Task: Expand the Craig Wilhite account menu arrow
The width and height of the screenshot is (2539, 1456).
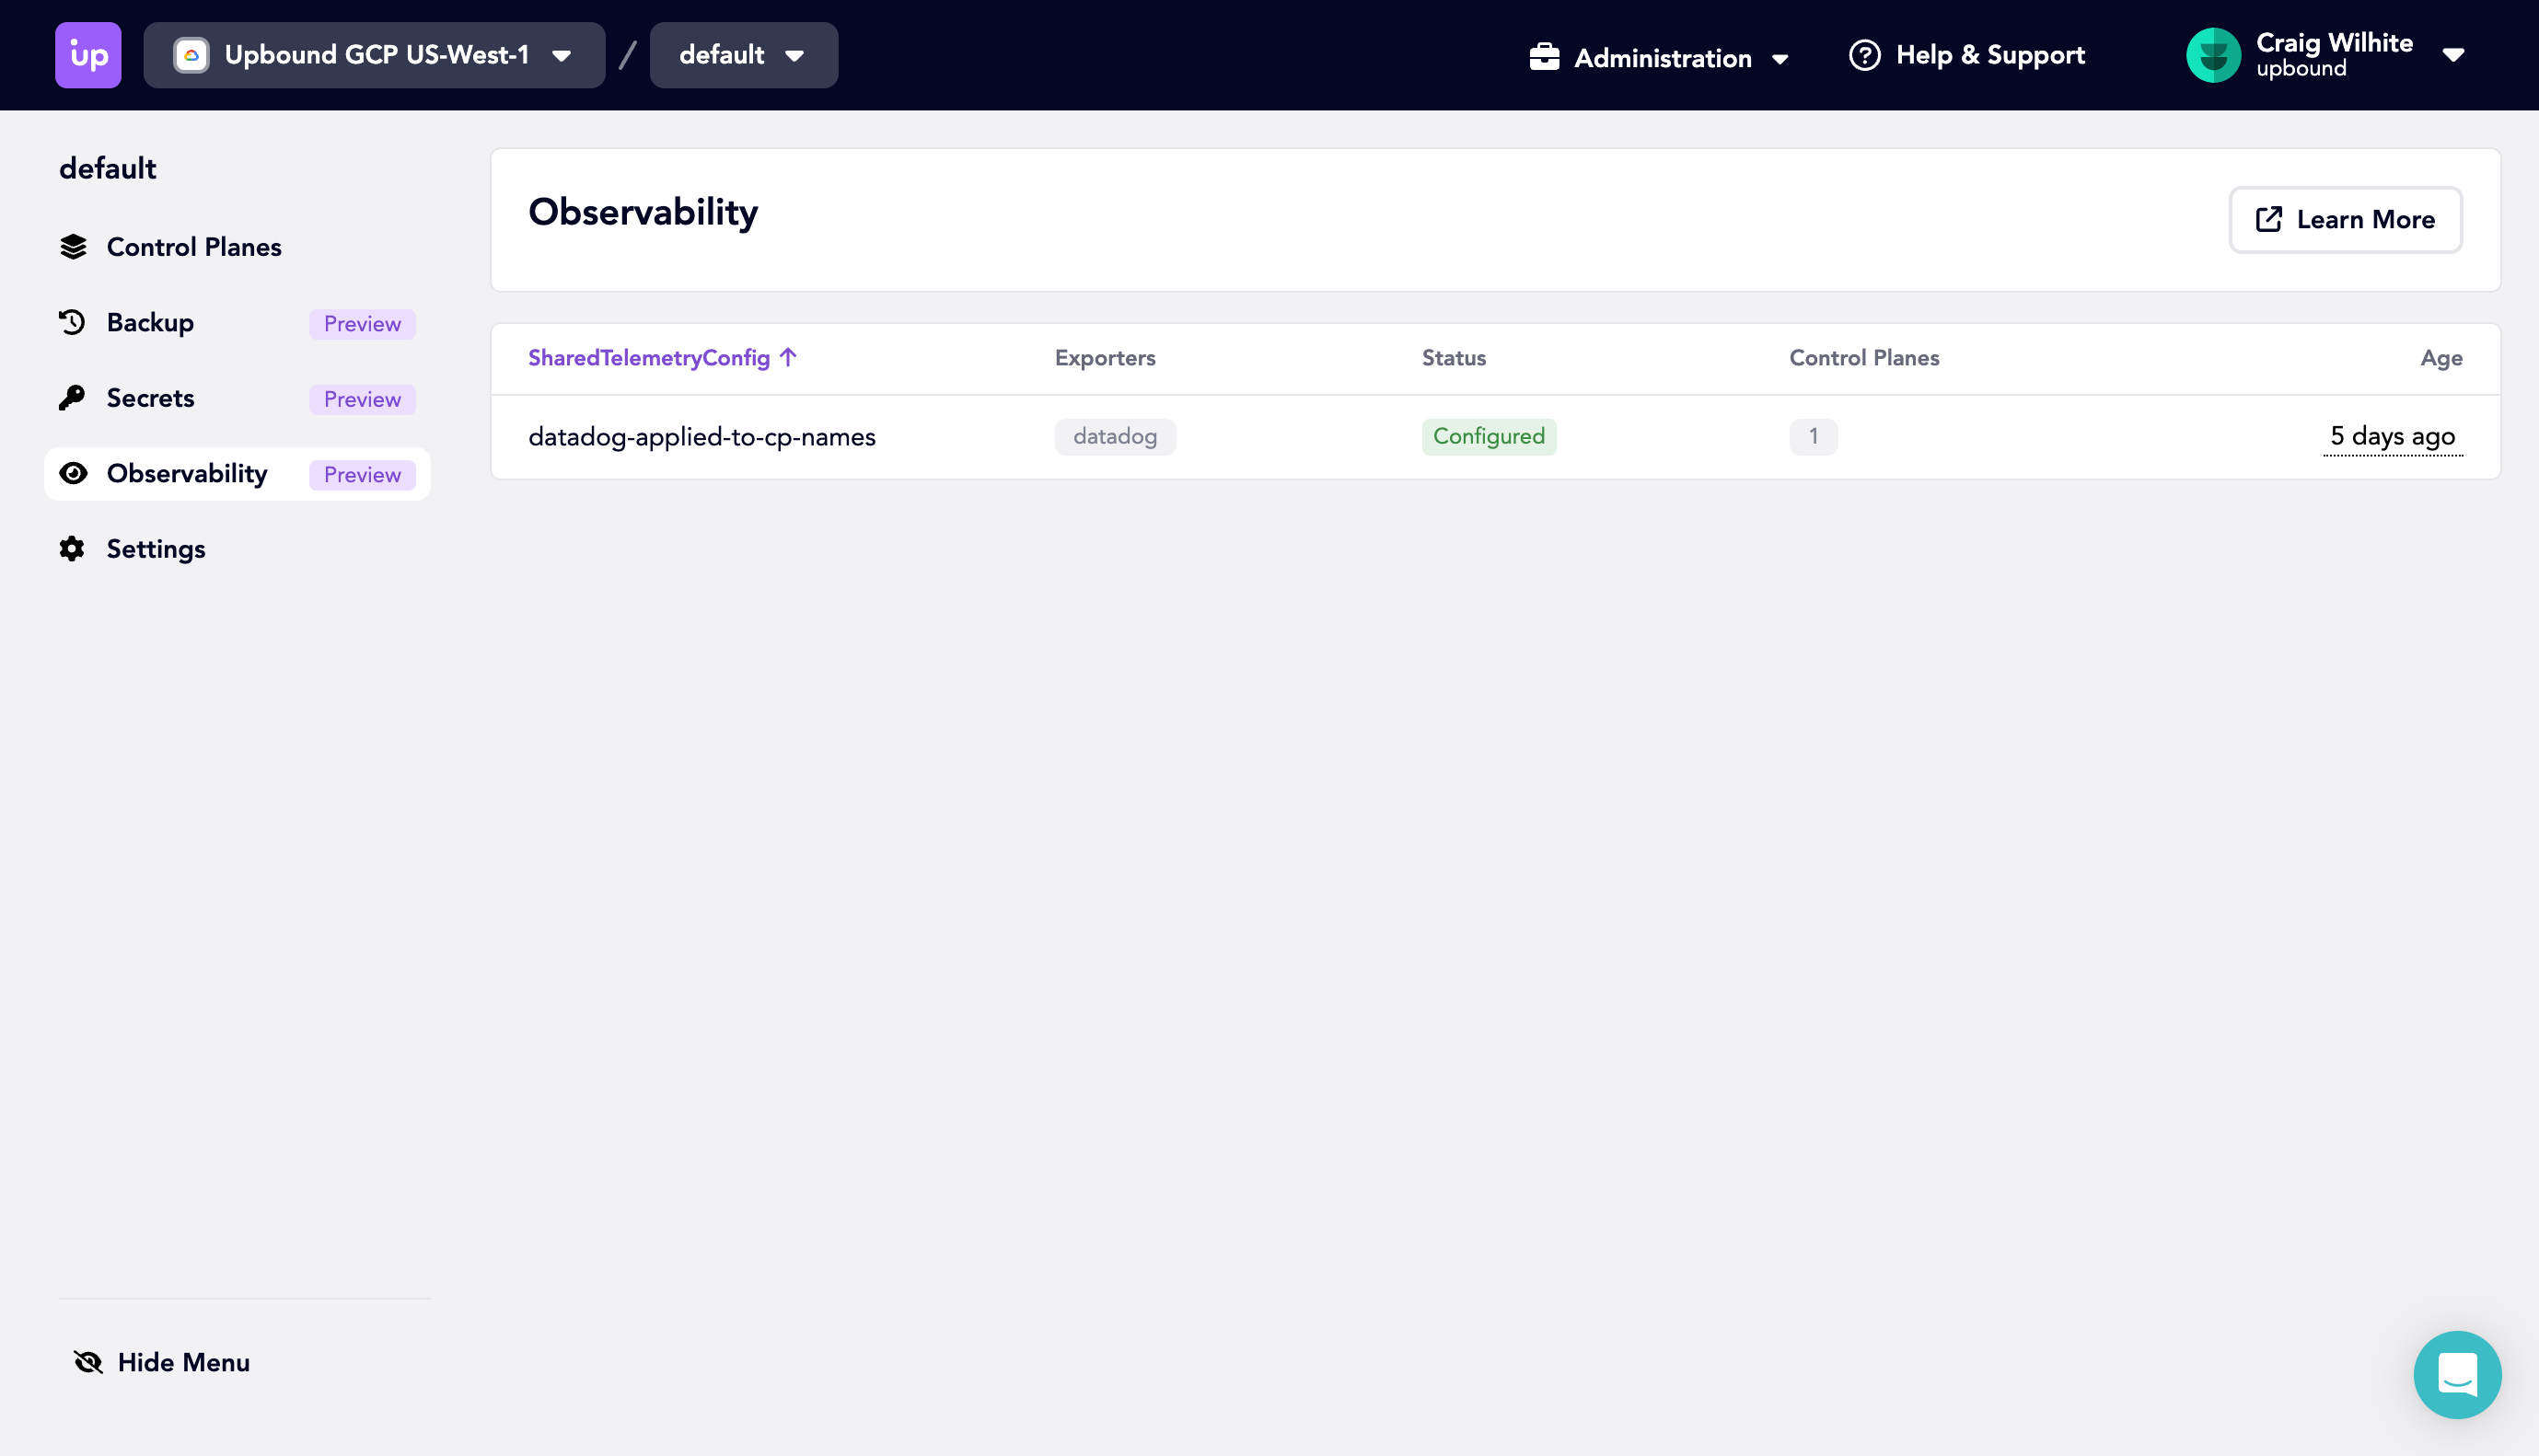Action: pyautogui.click(x=2453, y=56)
